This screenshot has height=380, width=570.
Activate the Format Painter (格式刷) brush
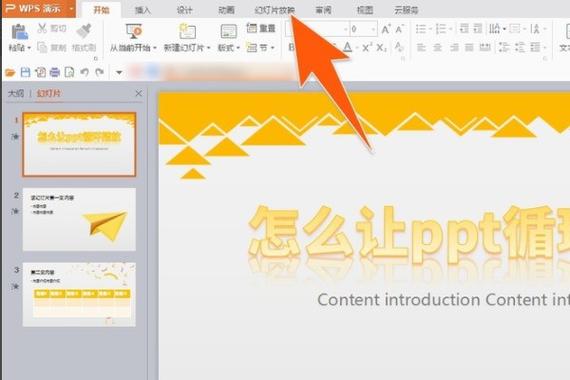(84, 31)
